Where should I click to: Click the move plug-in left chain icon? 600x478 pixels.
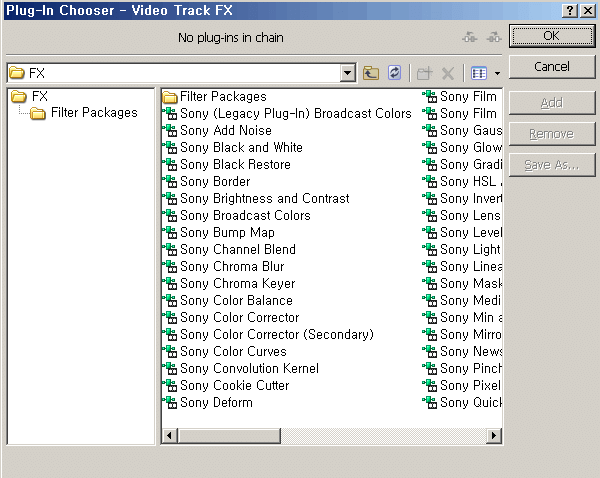[470, 37]
